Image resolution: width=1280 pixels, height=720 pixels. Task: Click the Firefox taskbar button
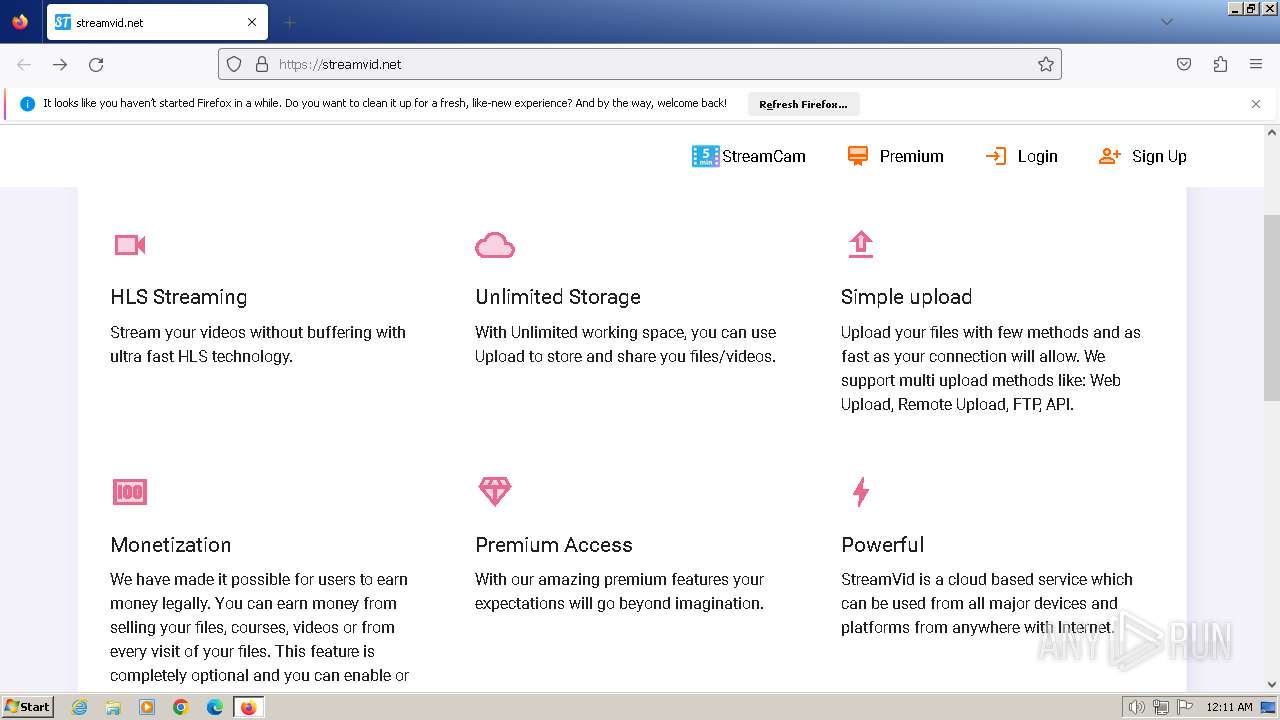[x=248, y=707]
